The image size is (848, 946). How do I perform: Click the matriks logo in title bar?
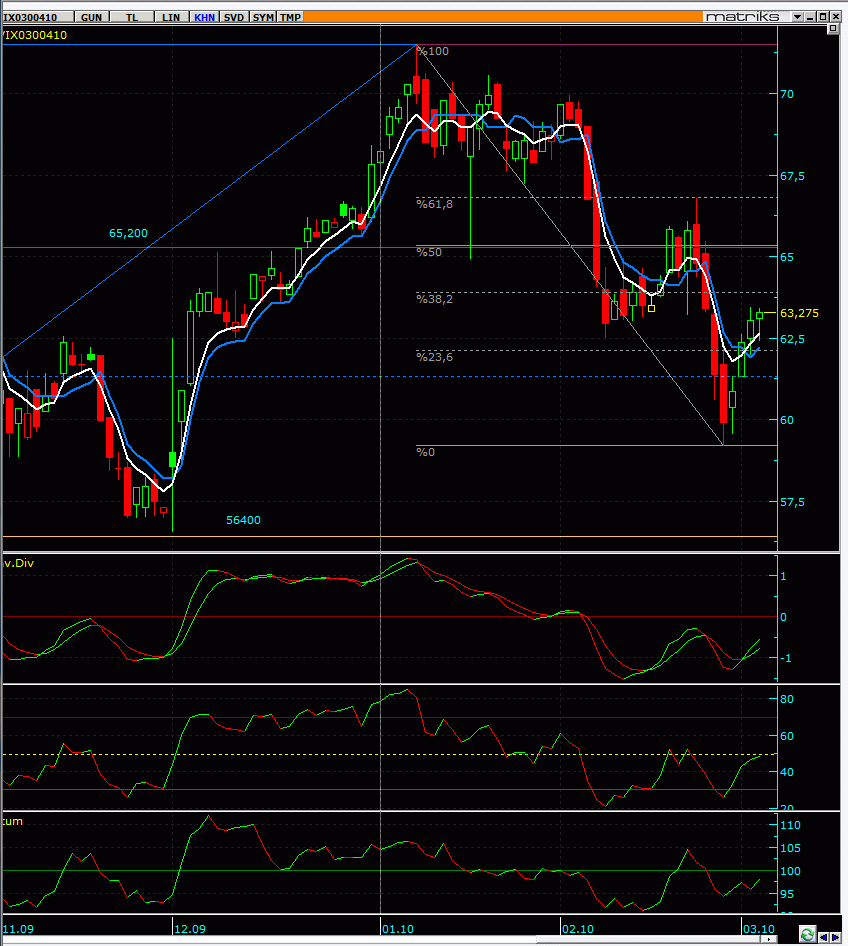[742, 17]
